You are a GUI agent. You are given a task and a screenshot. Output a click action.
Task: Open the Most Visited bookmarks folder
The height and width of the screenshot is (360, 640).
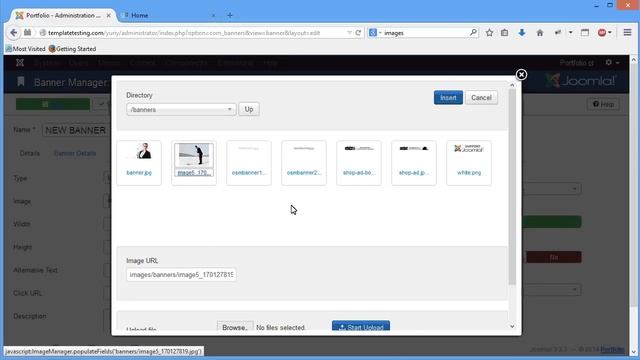[x=25, y=49]
